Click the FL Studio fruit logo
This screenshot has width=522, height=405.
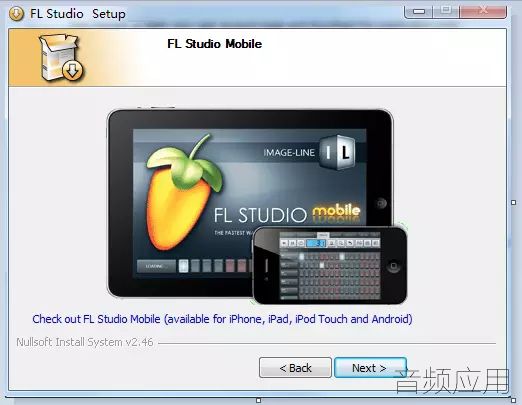(182, 193)
